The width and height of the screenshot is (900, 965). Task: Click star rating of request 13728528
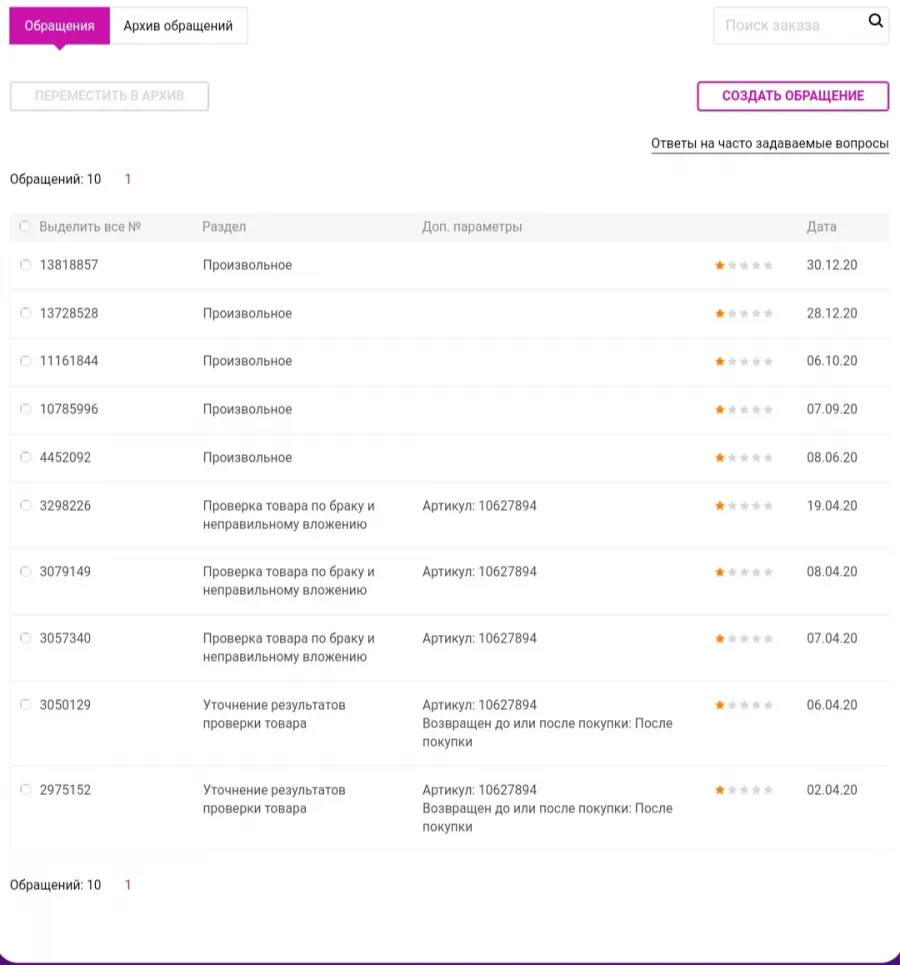744,313
